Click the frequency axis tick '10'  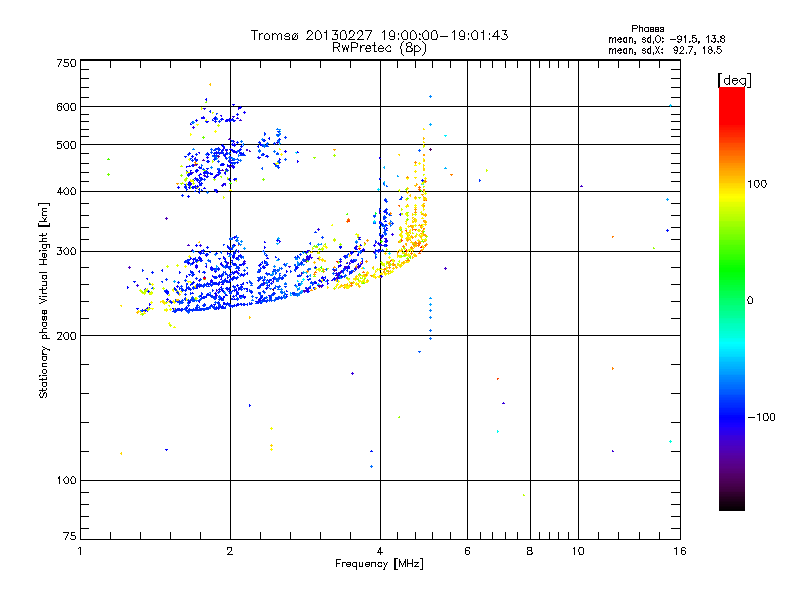coord(578,552)
